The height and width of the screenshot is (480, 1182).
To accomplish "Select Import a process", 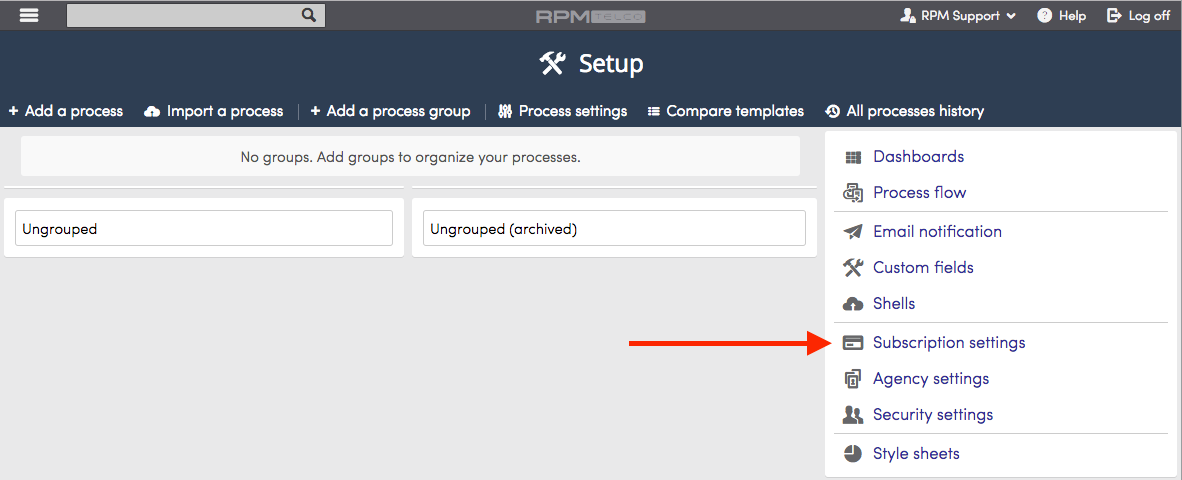I will click(213, 112).
